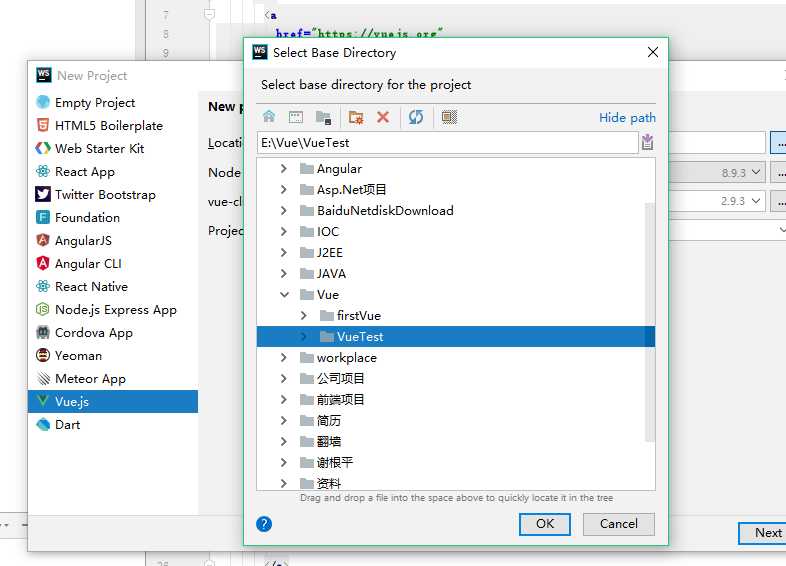
Task: Collapse the Vue folder
Action: tap(284, 295)
